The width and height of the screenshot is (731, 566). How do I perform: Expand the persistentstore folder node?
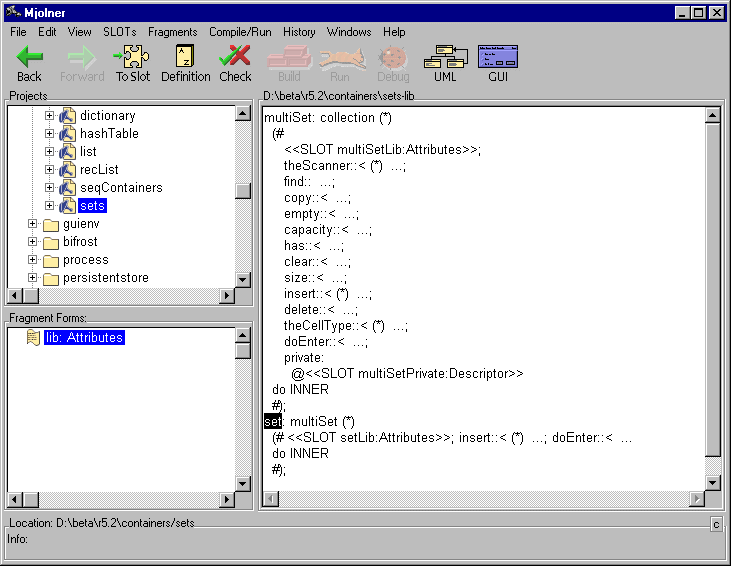[x=32, y=278]
